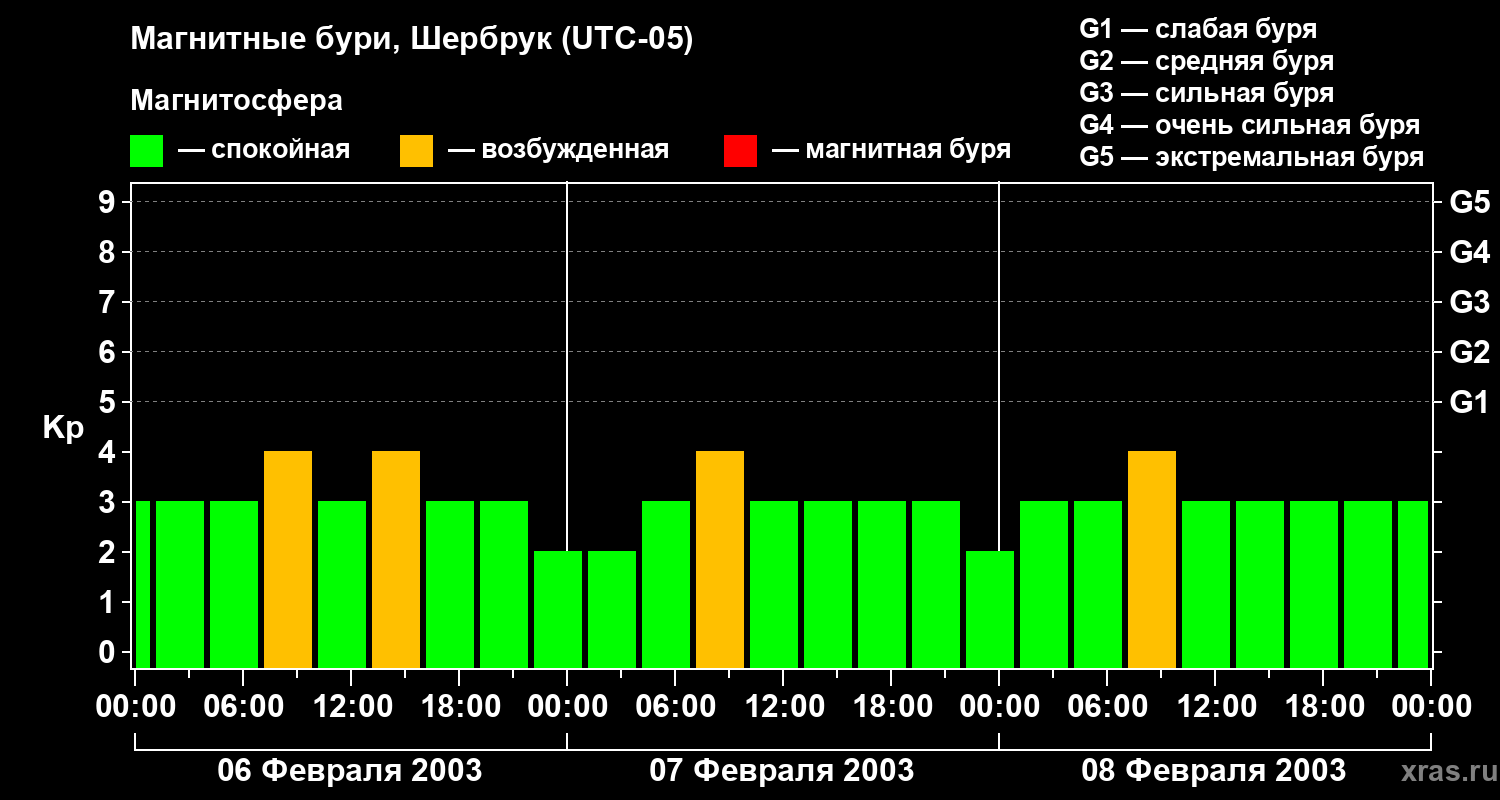Click the '— магнитная буря' legend label

pyautogui.click(x=891, y=151)
